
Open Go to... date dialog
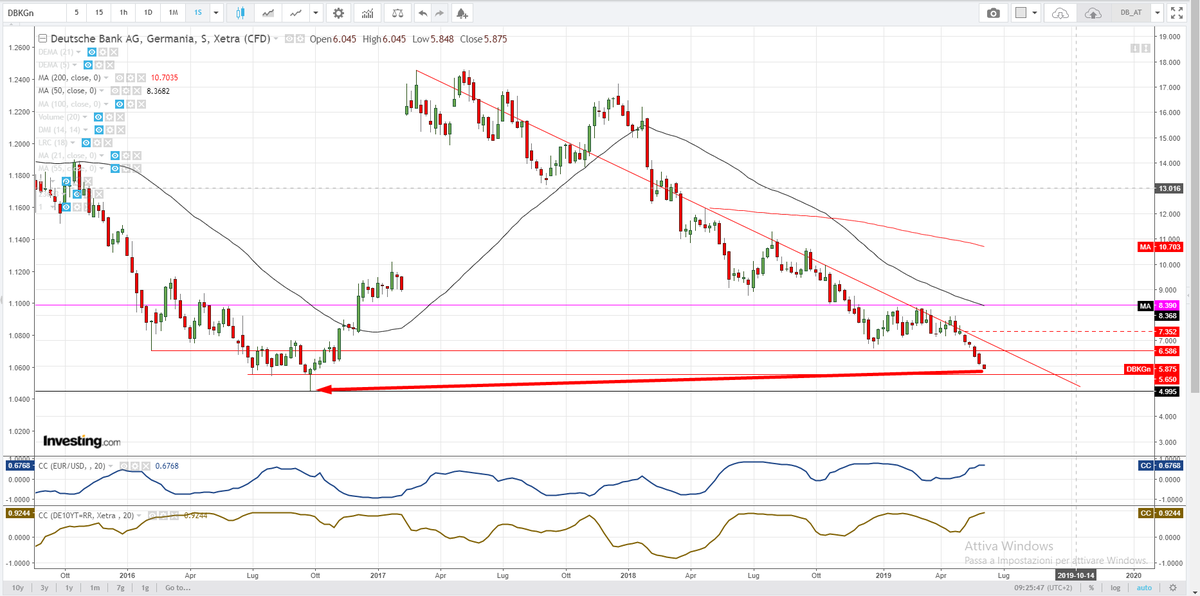pyautogui.click(x=178, y=588)
